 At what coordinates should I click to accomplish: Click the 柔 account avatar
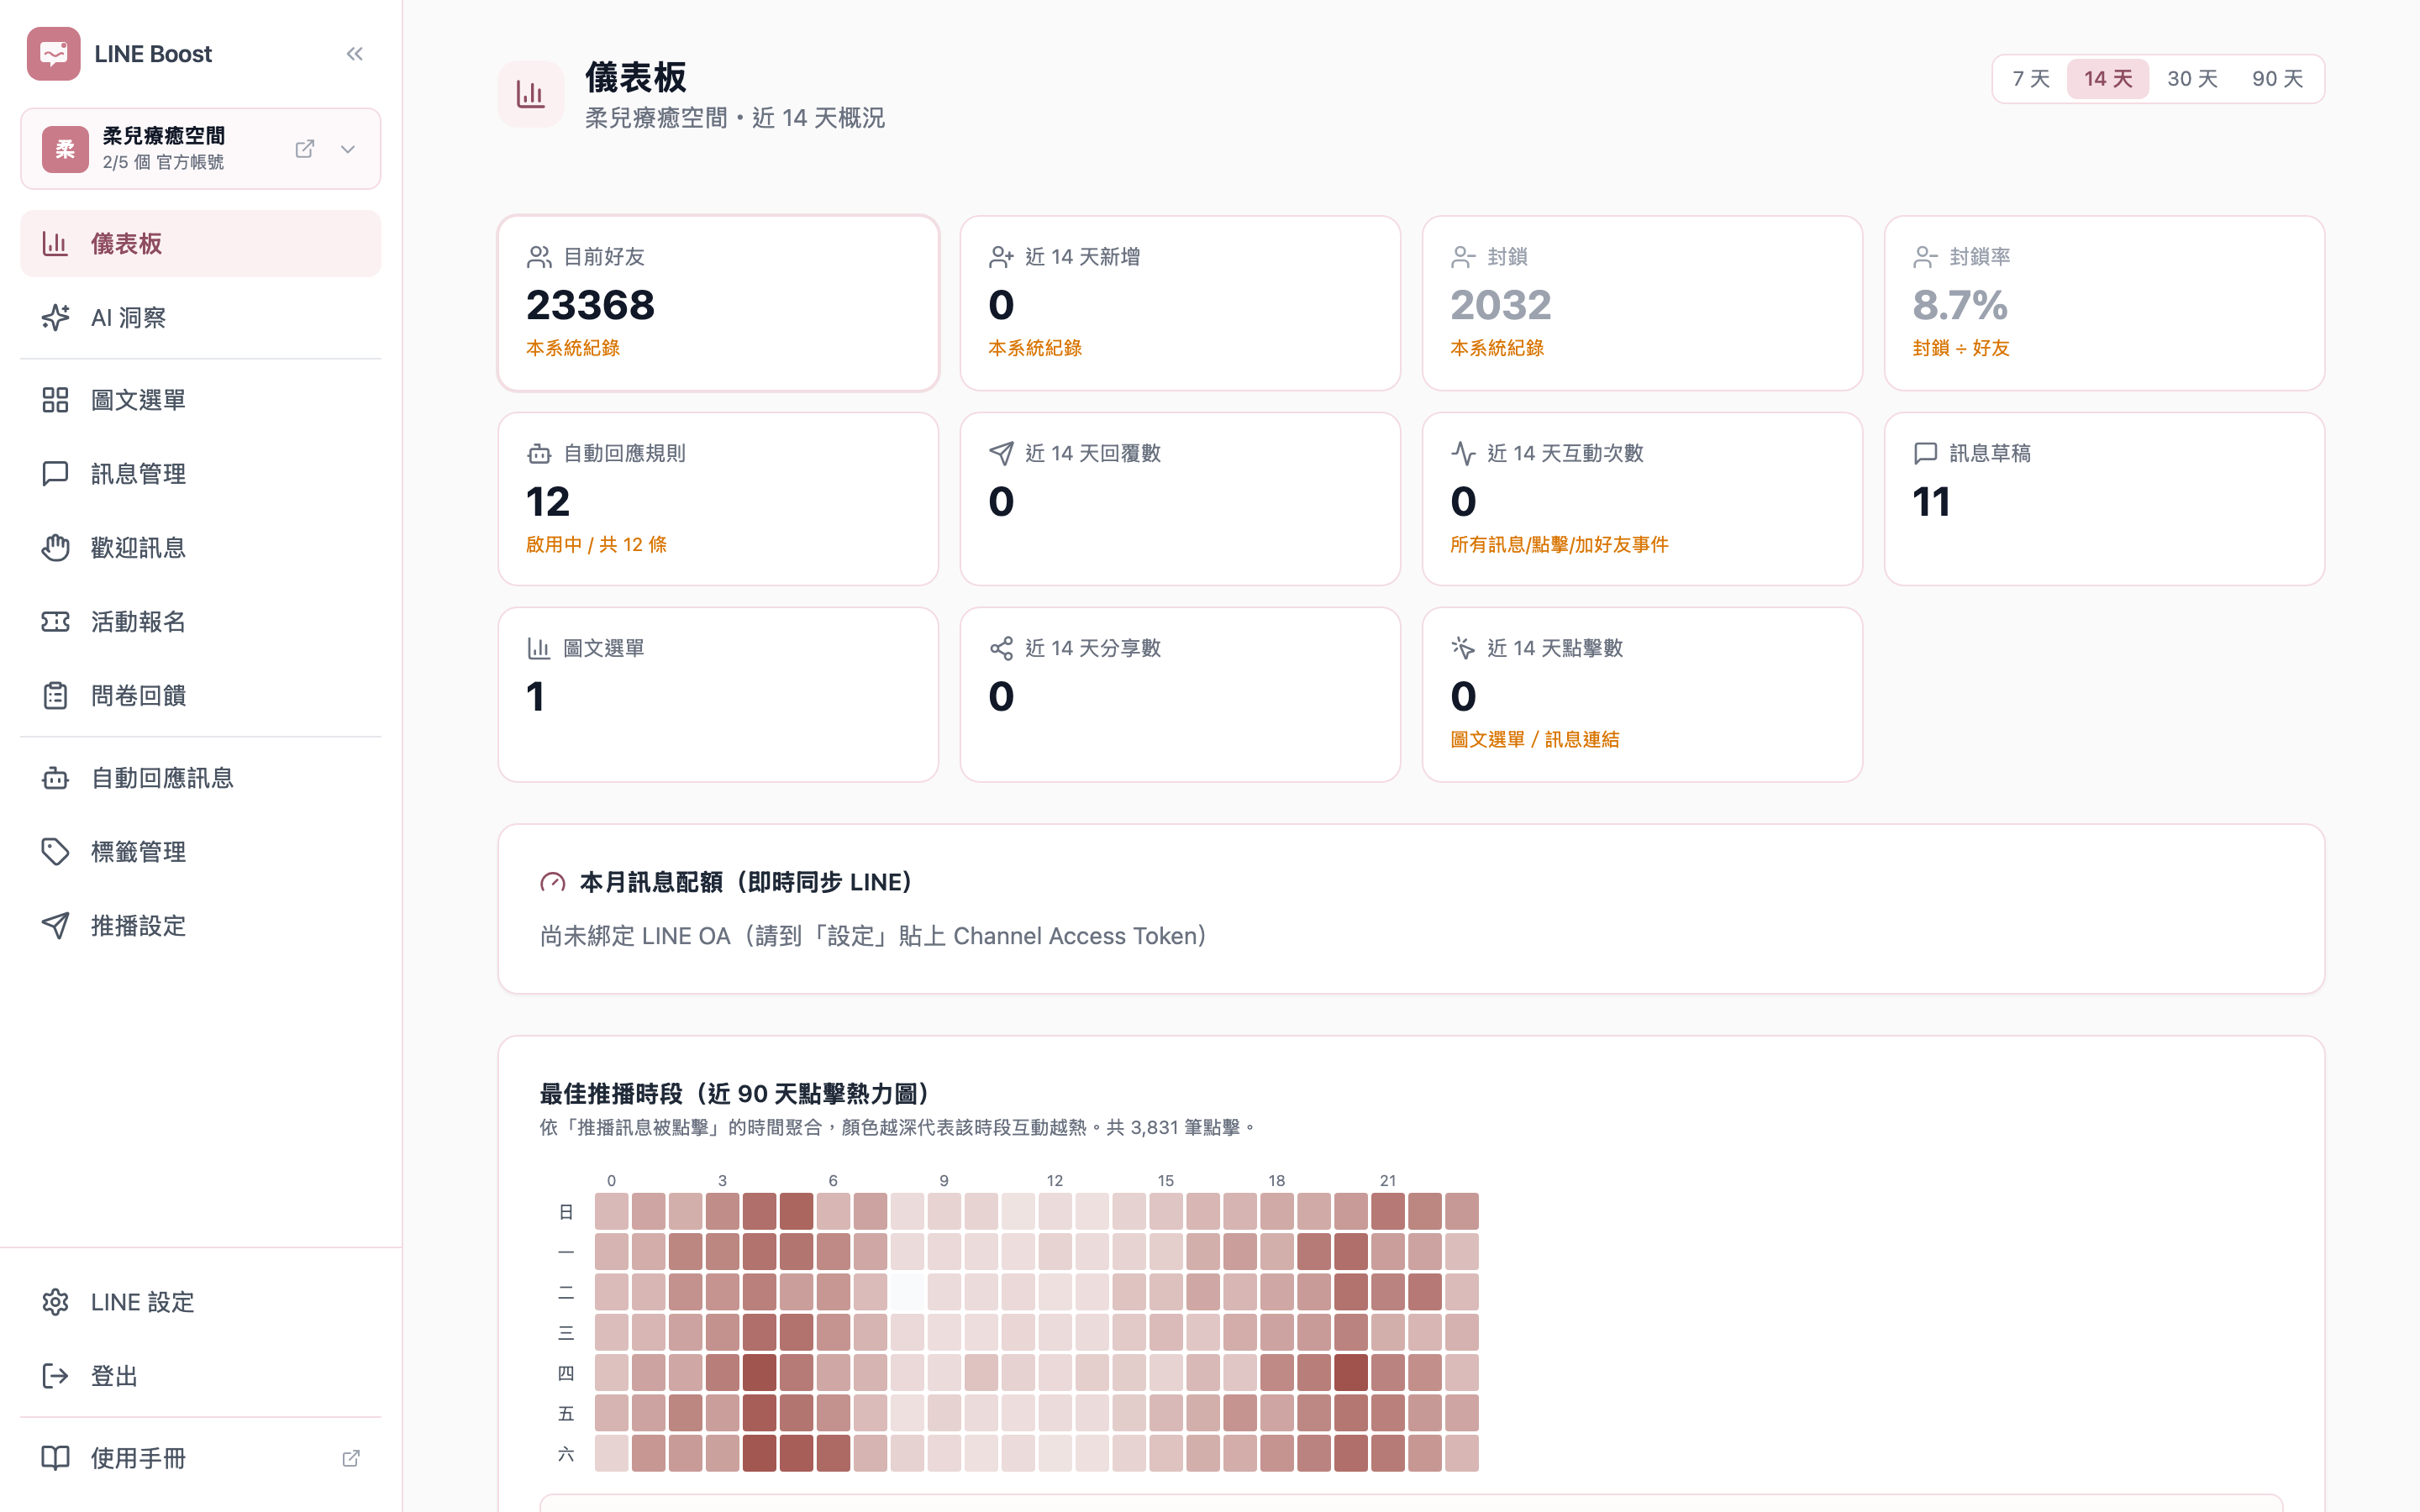point(65,149)
